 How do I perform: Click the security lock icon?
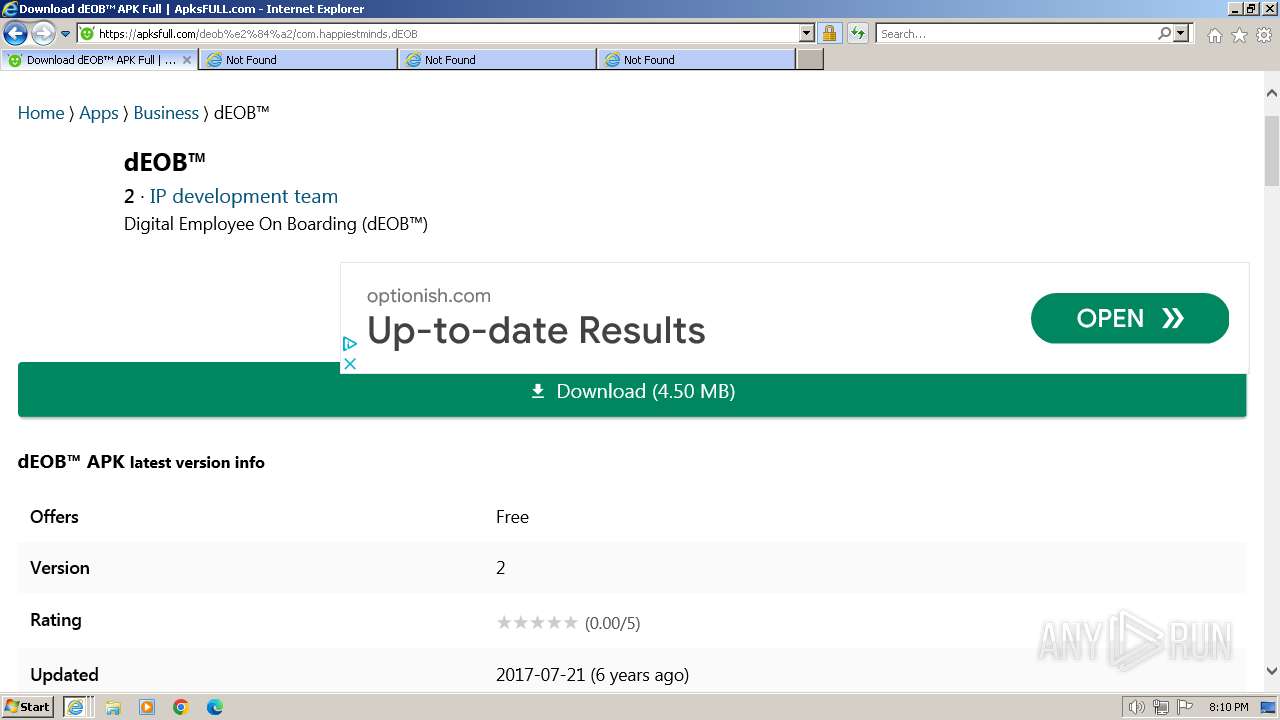(829, 34)
